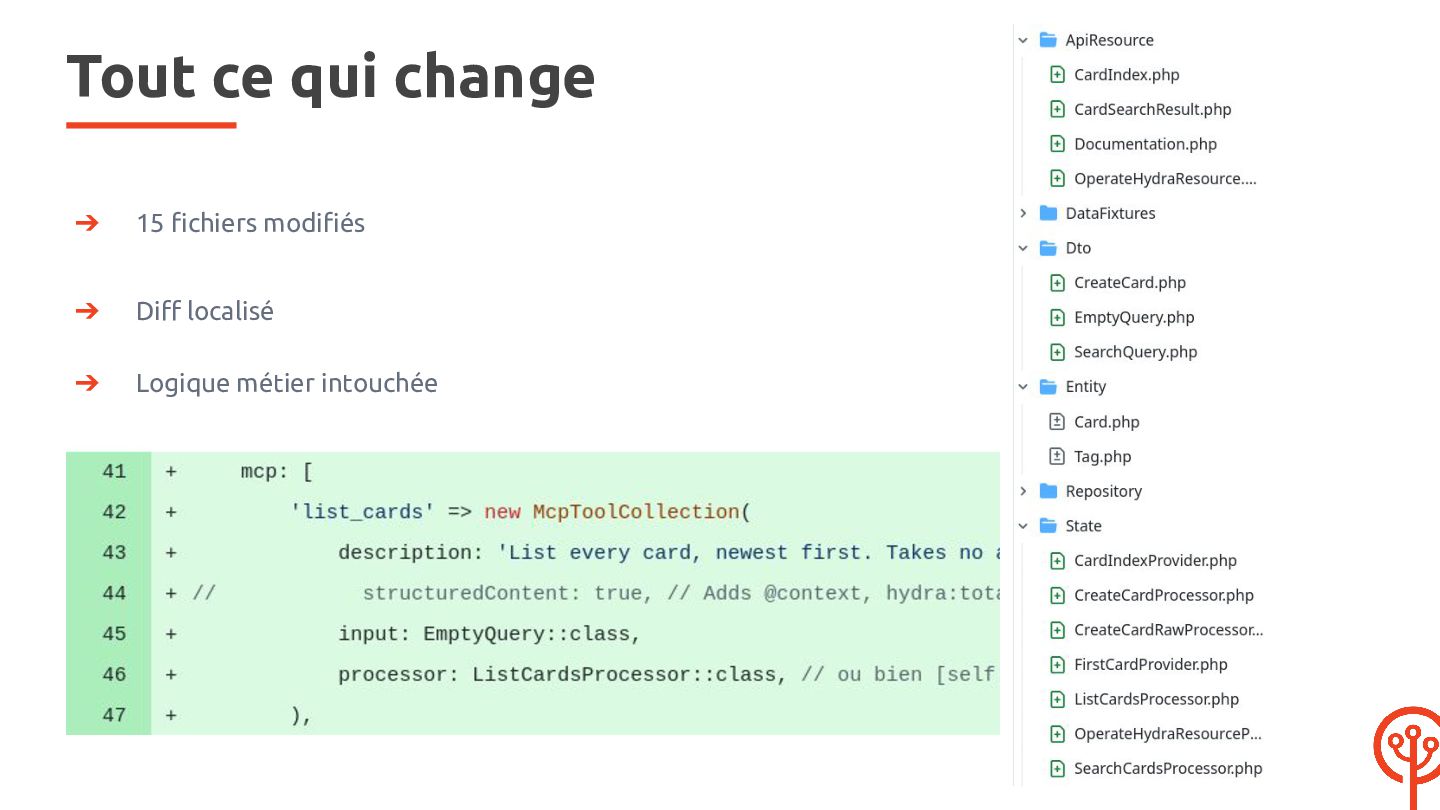The width and height of the screenshot is (1440, 810).
Task: Select SearchCardsProcessor.php in the tree
Action: (1168, 768)
